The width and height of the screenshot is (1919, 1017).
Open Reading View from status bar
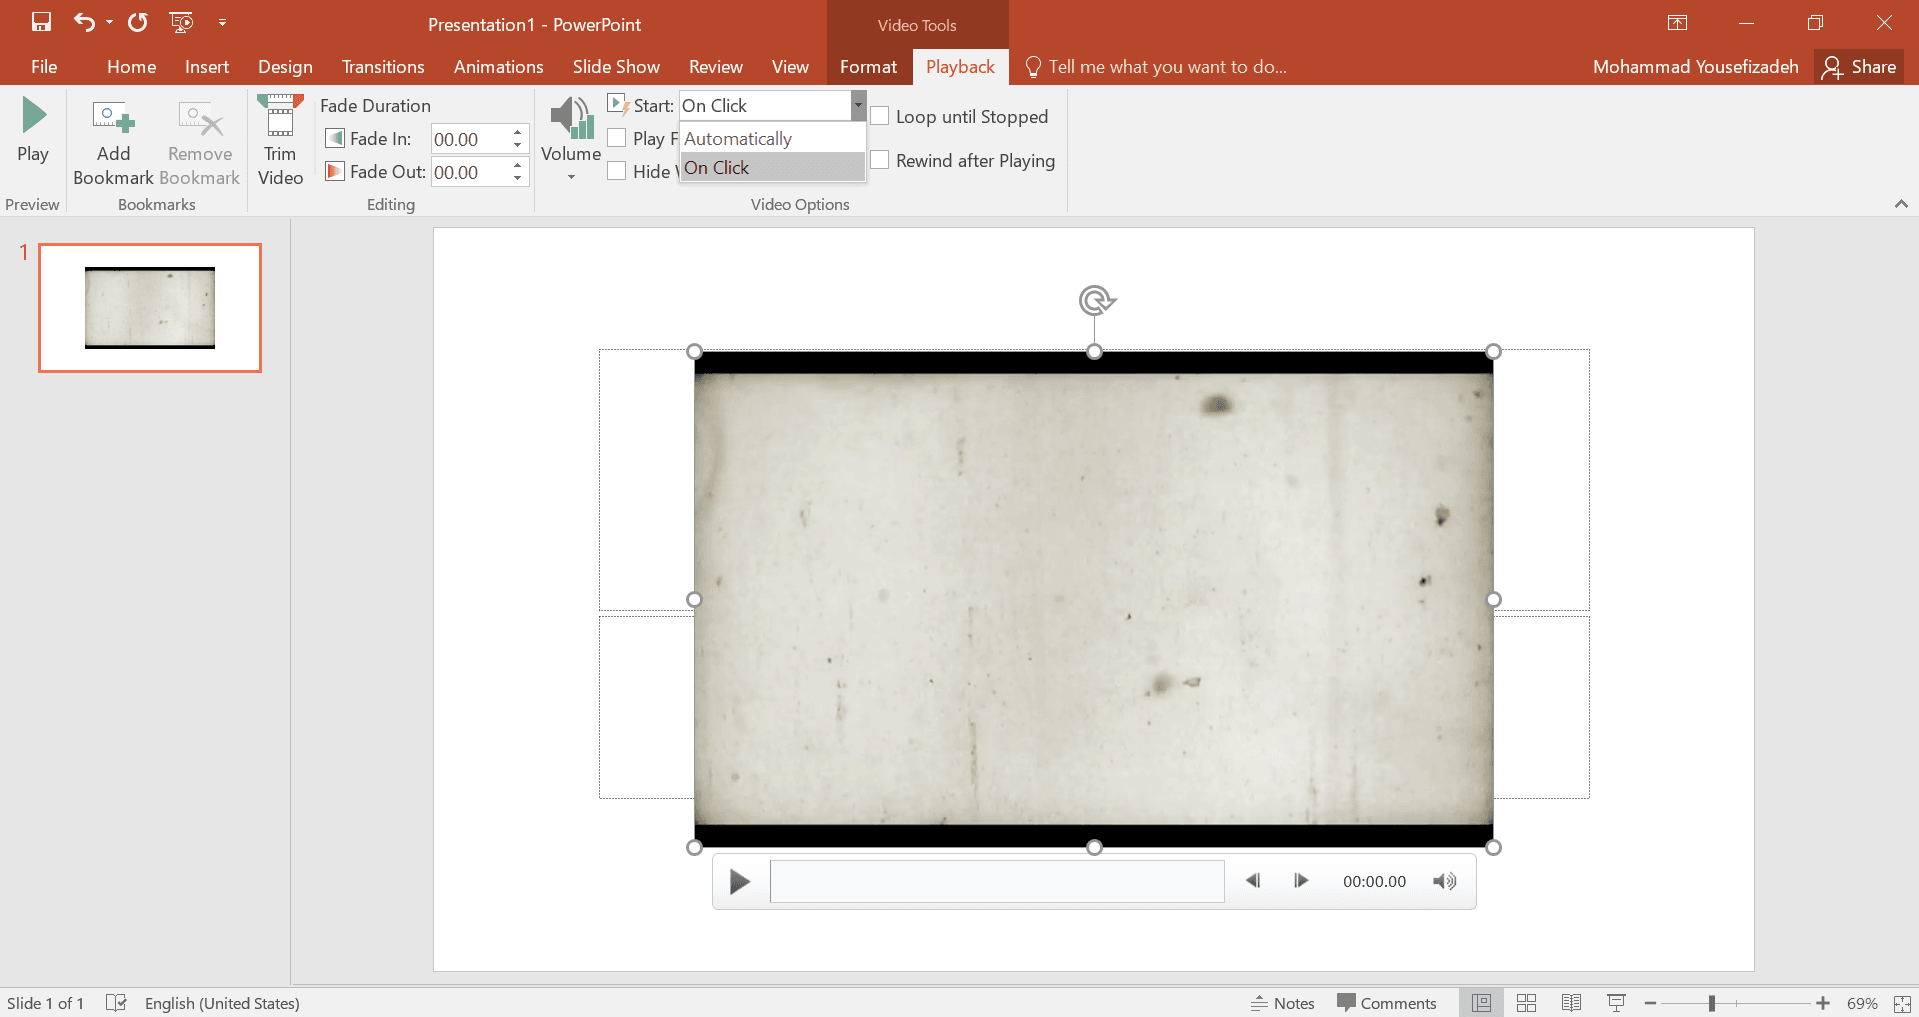[x=1571, y=1003]
